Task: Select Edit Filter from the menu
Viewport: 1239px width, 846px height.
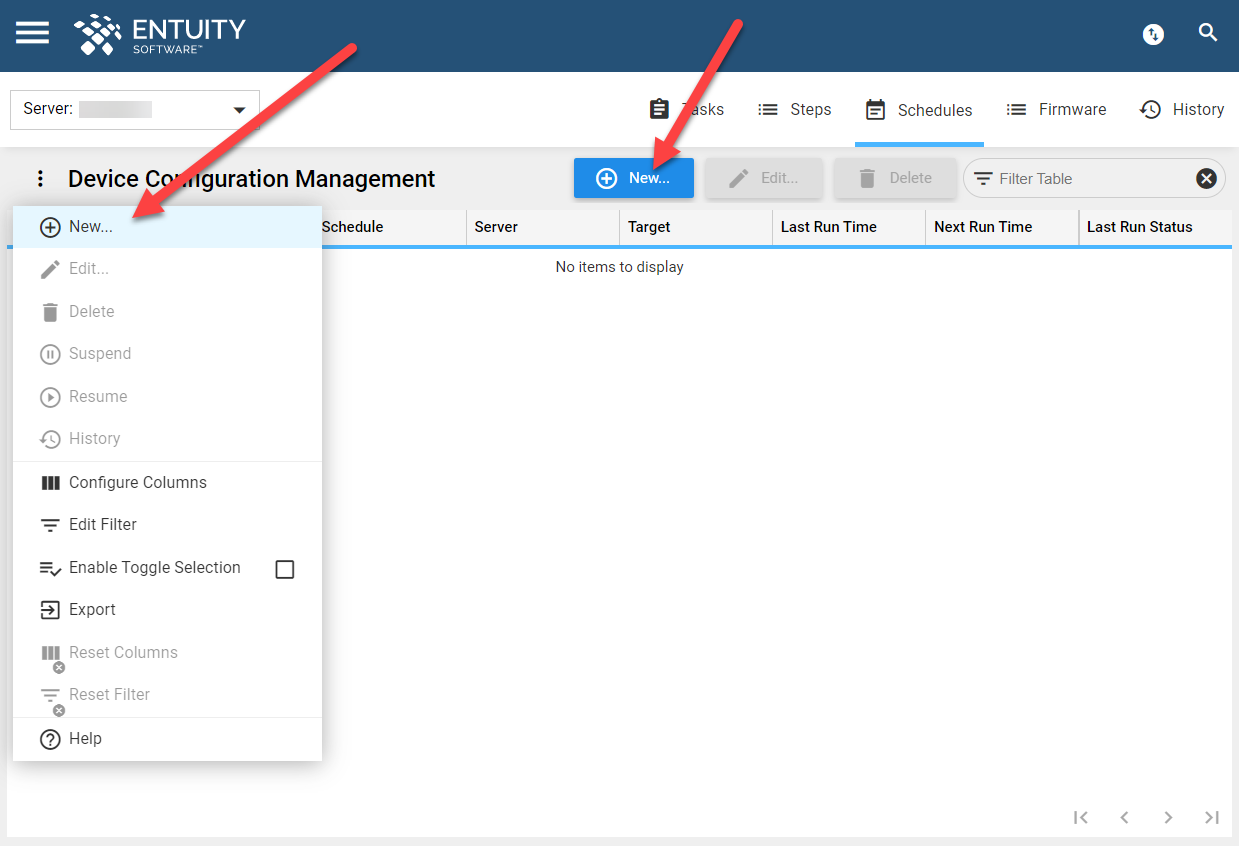Action: pyautogui.click(x=101, y=525)
